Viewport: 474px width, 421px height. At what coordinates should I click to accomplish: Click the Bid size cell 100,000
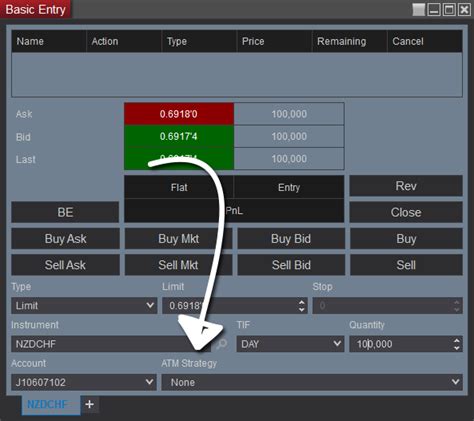pyautogui.click(x=289, y=136)
